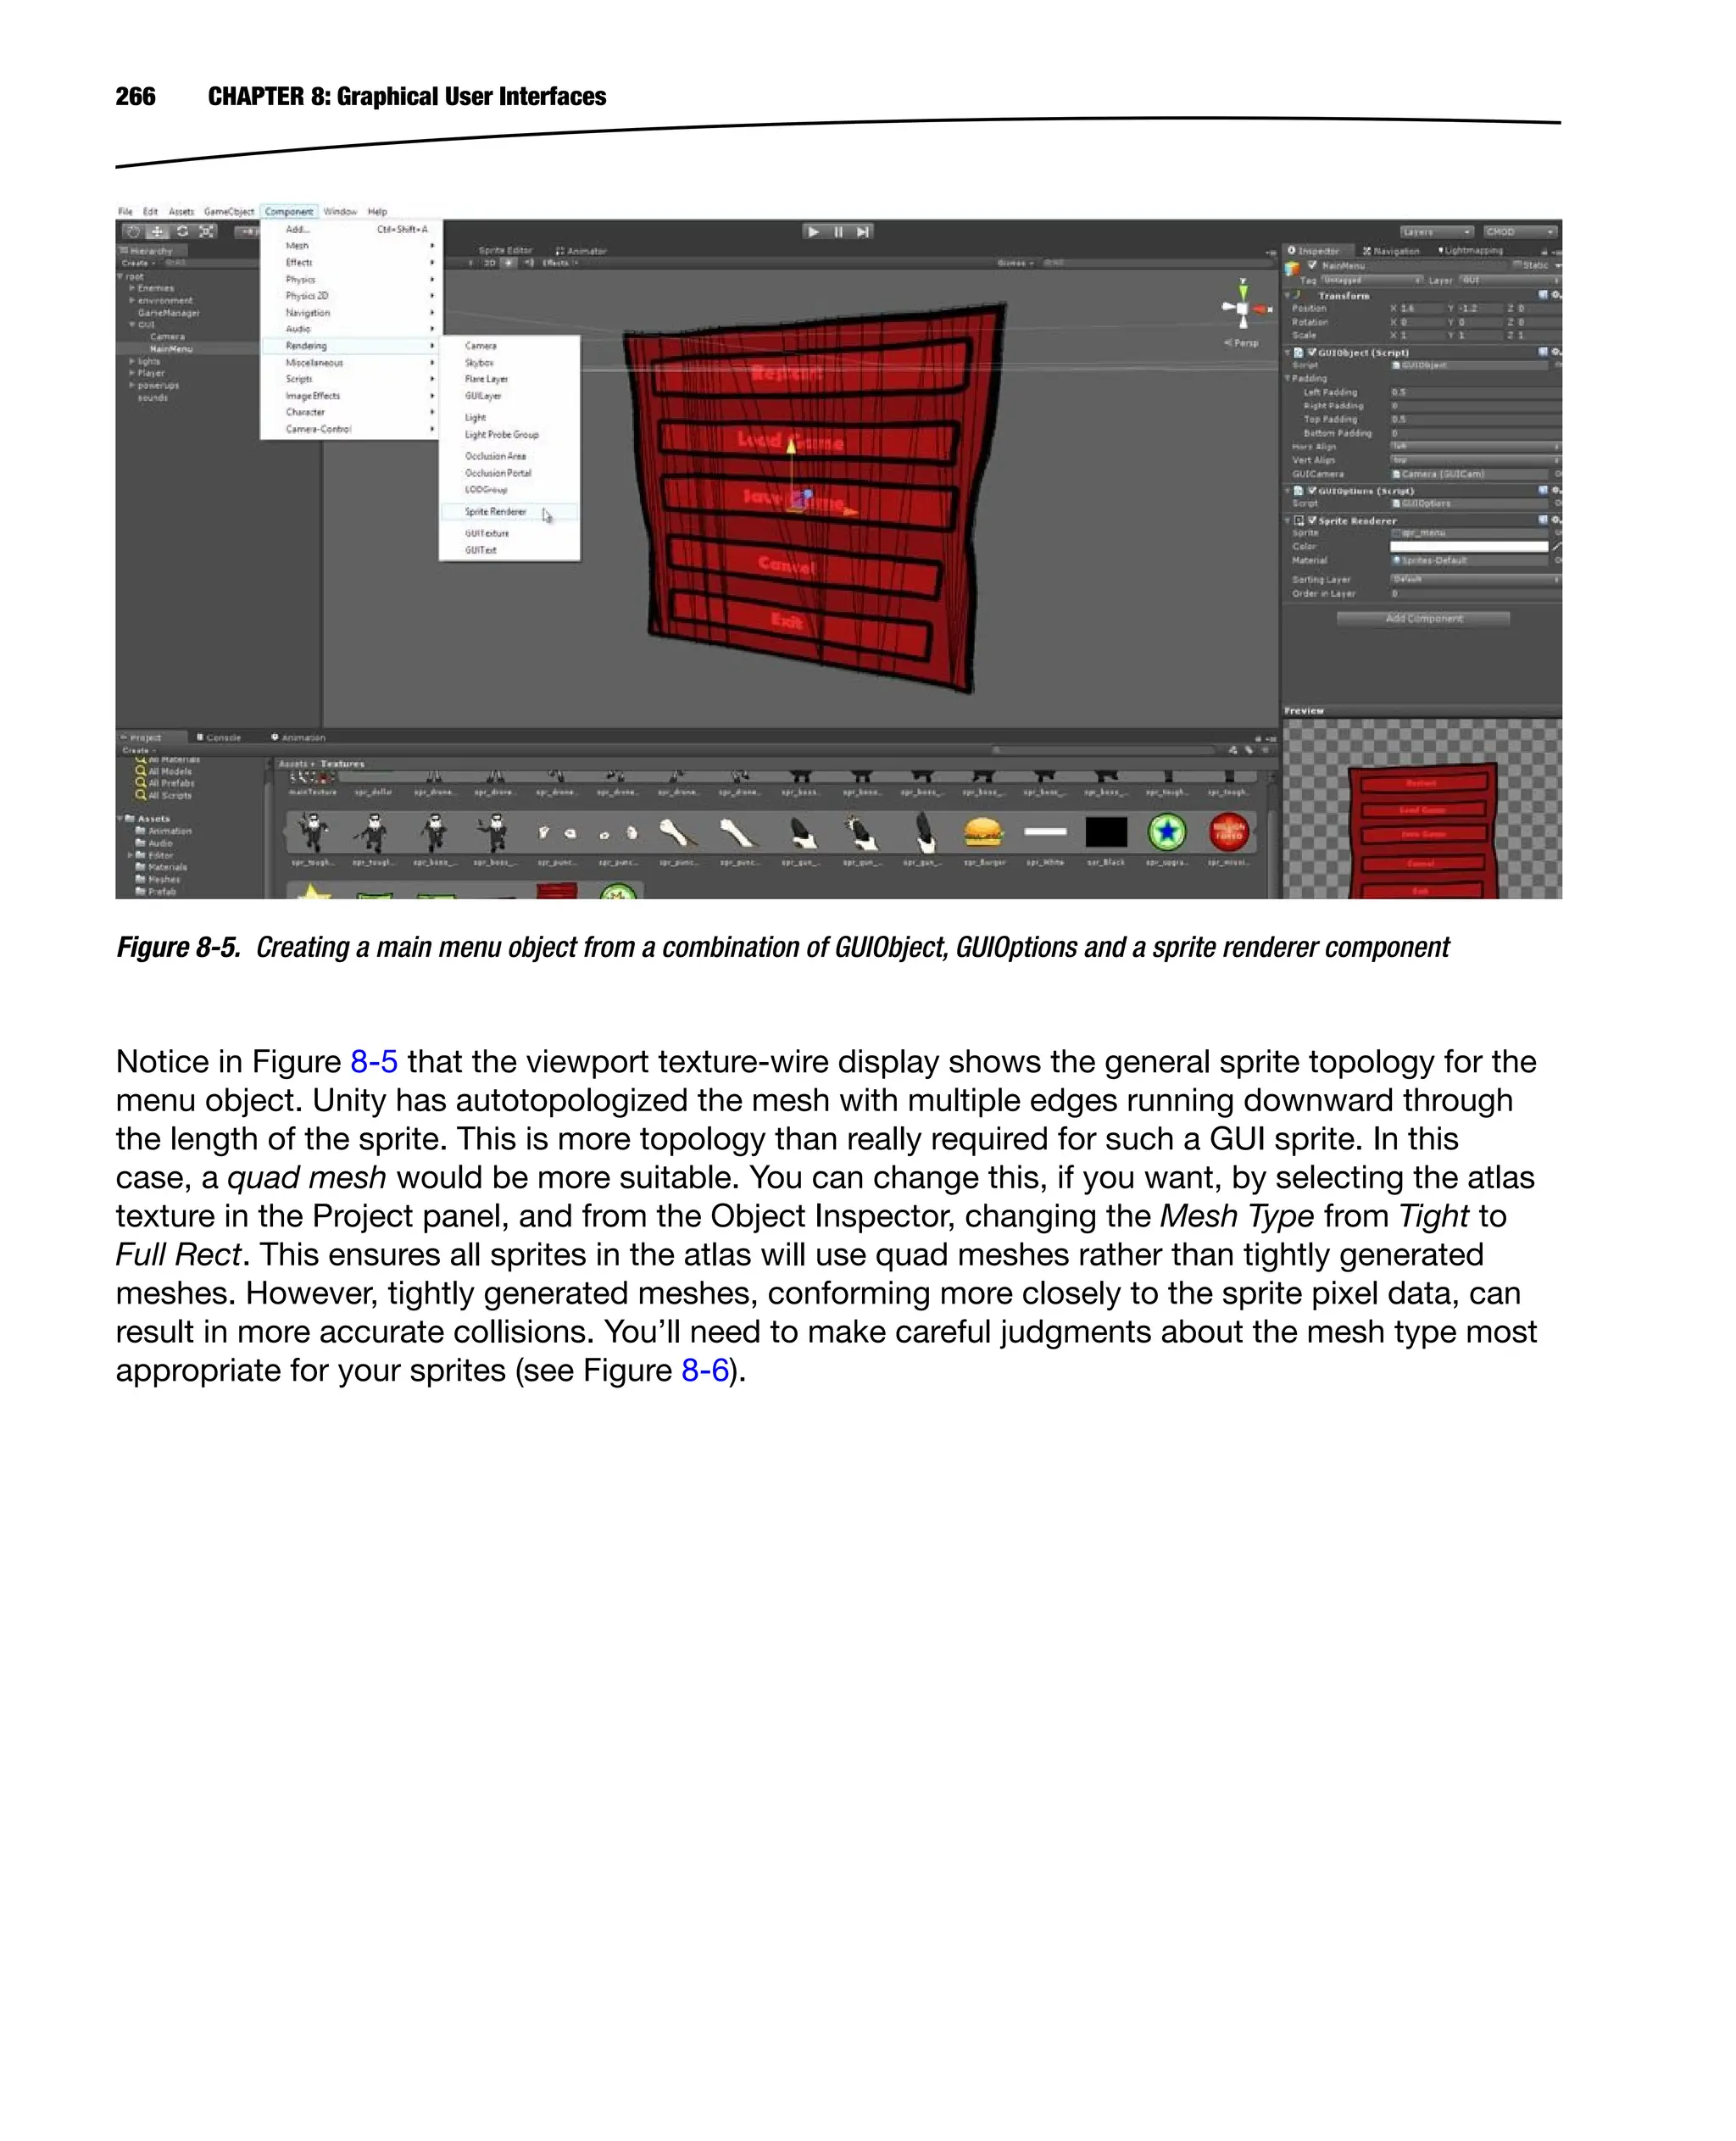1736x2141 pixels.
Task: Switch to the Navigation tab
Action: coord(1391,251)
